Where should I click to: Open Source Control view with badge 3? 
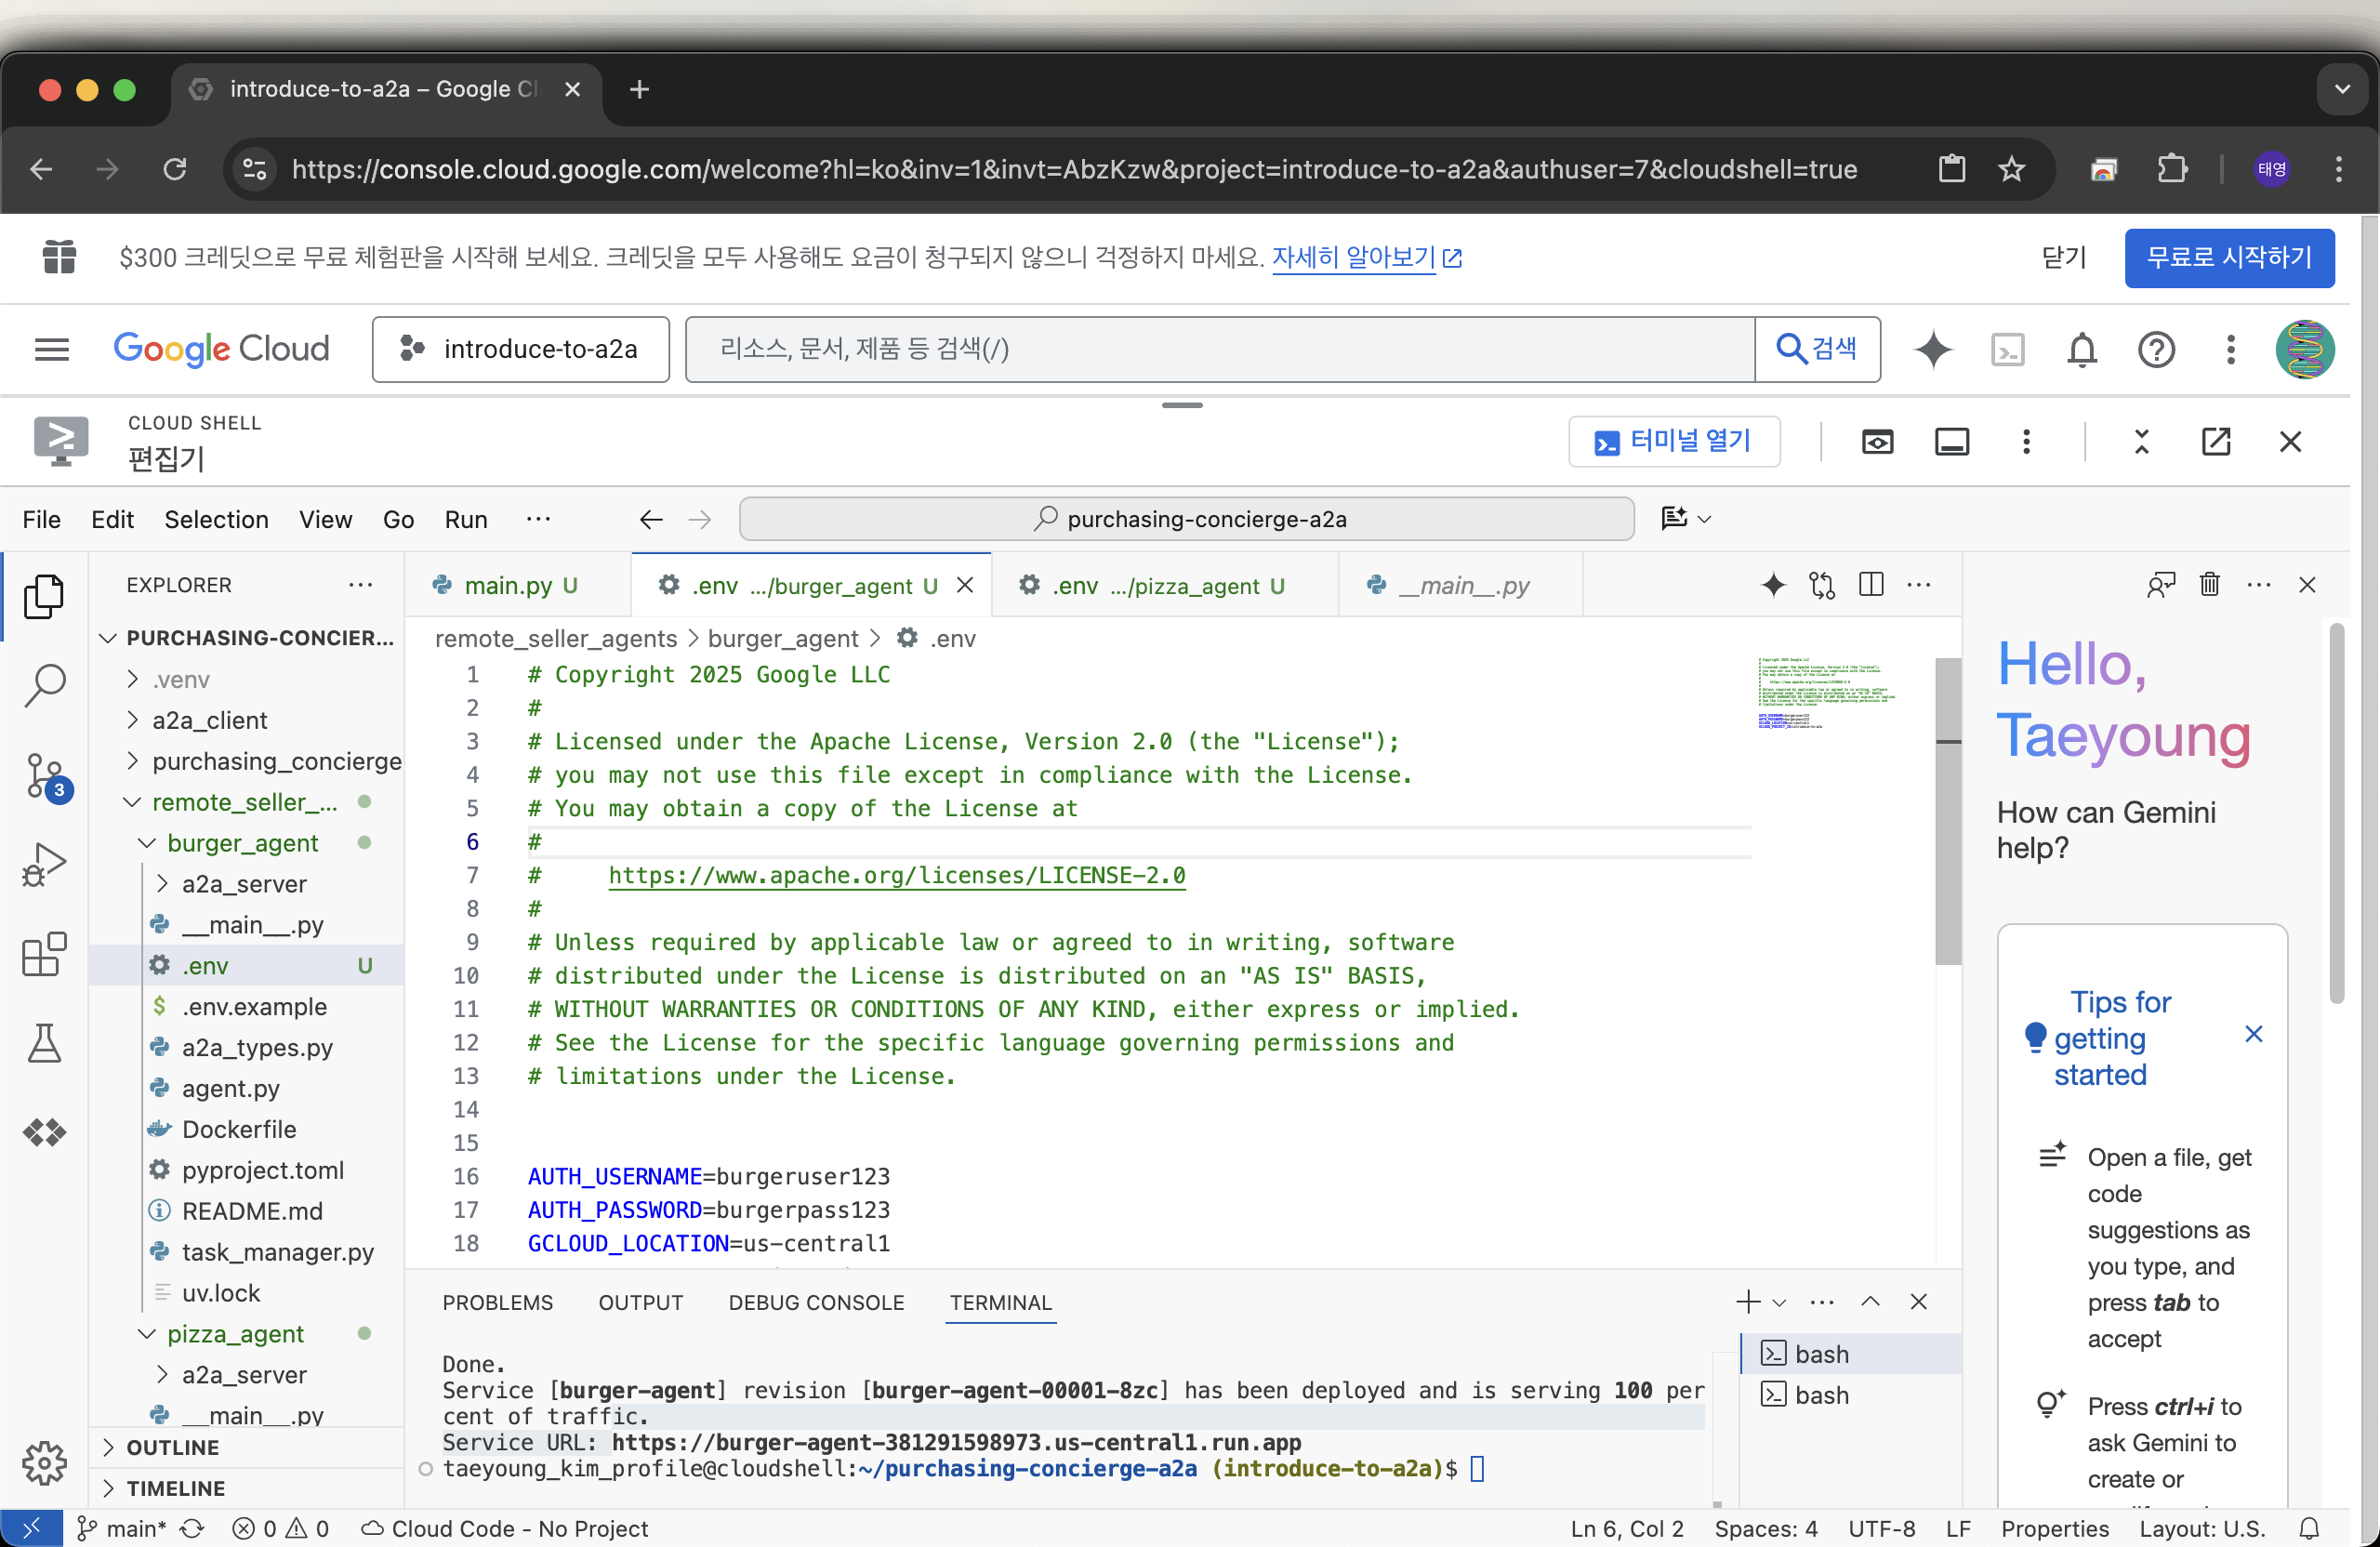click(44, 776)
